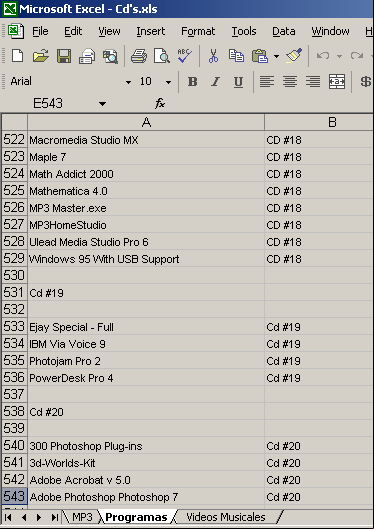Switch to the Videos Musicales sheet tab
This screenshot has width=374, height=529.
(x=226, y=517)
